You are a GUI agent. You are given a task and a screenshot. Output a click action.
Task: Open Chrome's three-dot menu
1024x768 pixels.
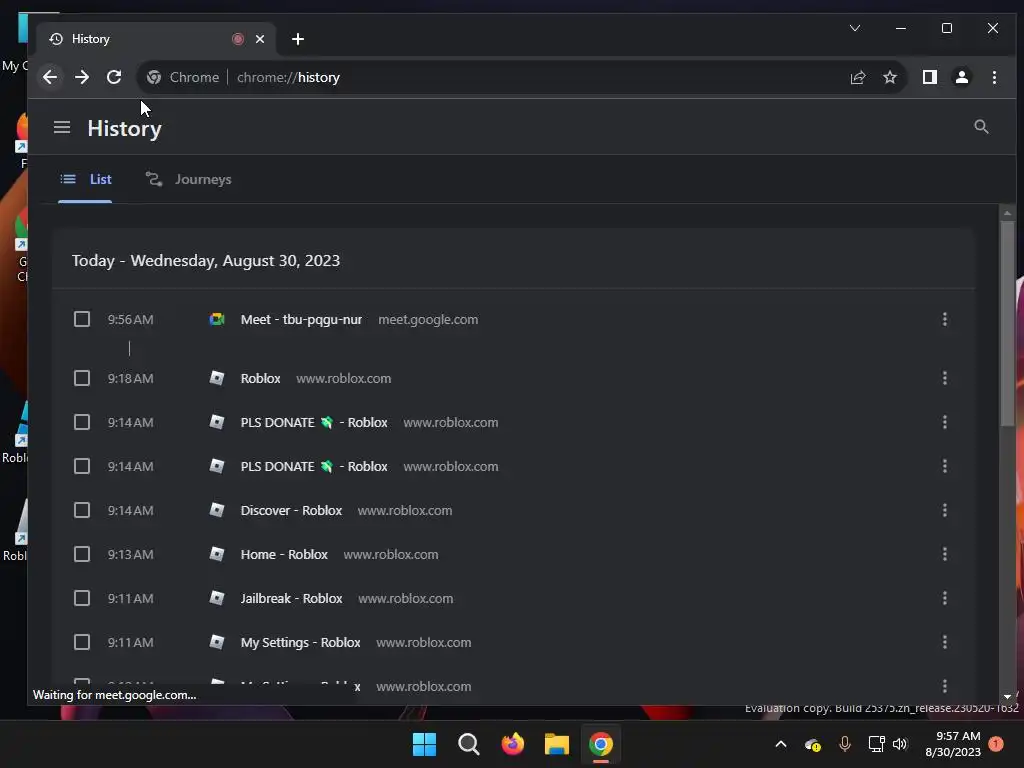[994, 77]
